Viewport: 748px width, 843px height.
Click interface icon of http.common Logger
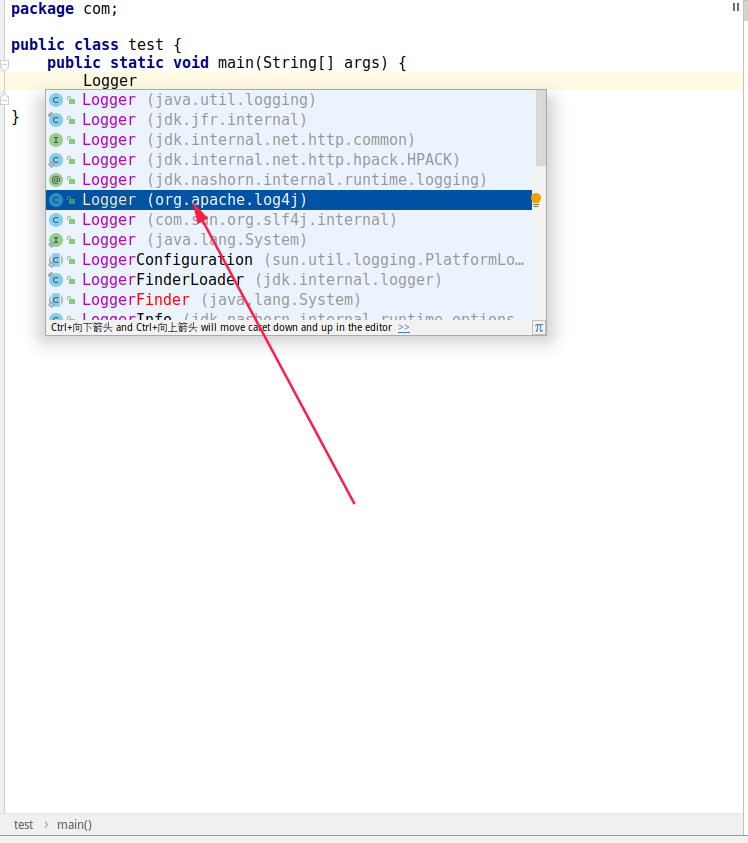pos(56,140)
